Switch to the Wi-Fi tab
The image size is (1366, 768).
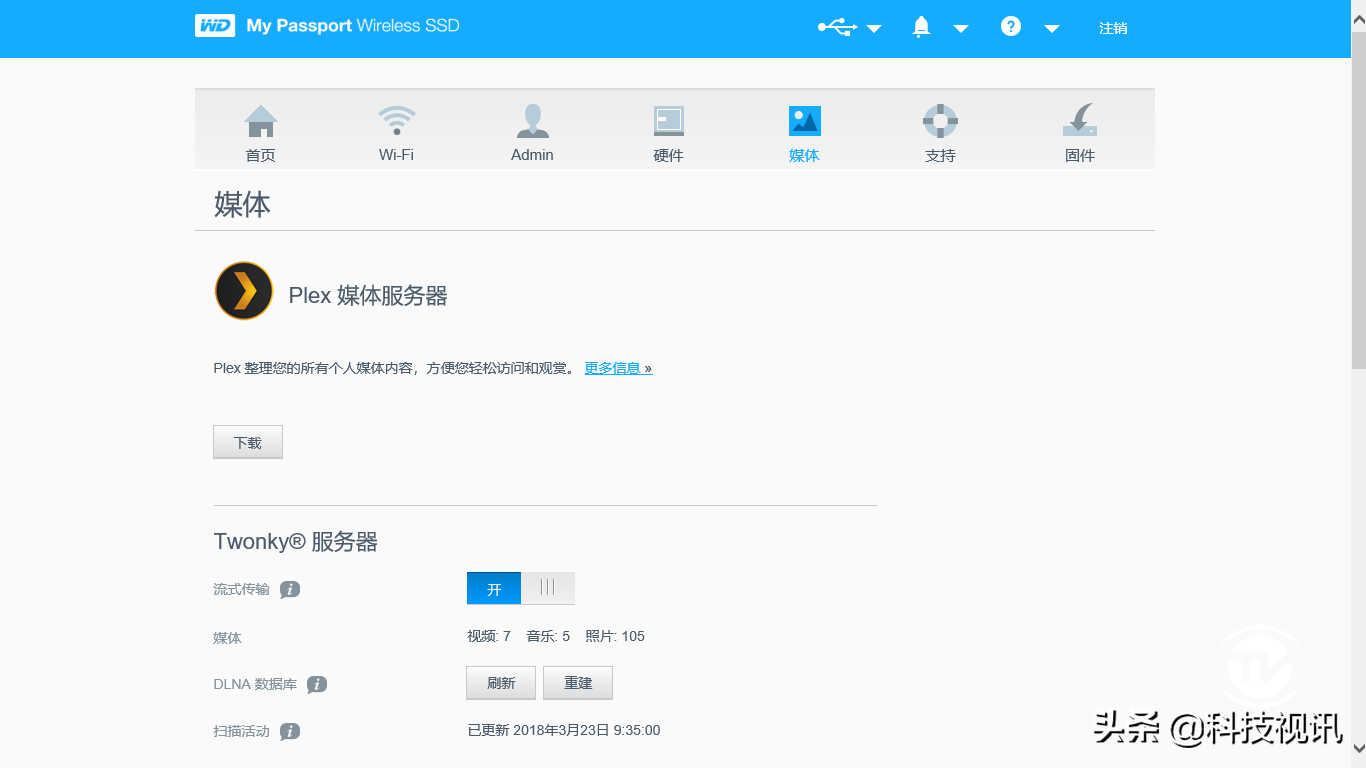click(x=396, y=133)
